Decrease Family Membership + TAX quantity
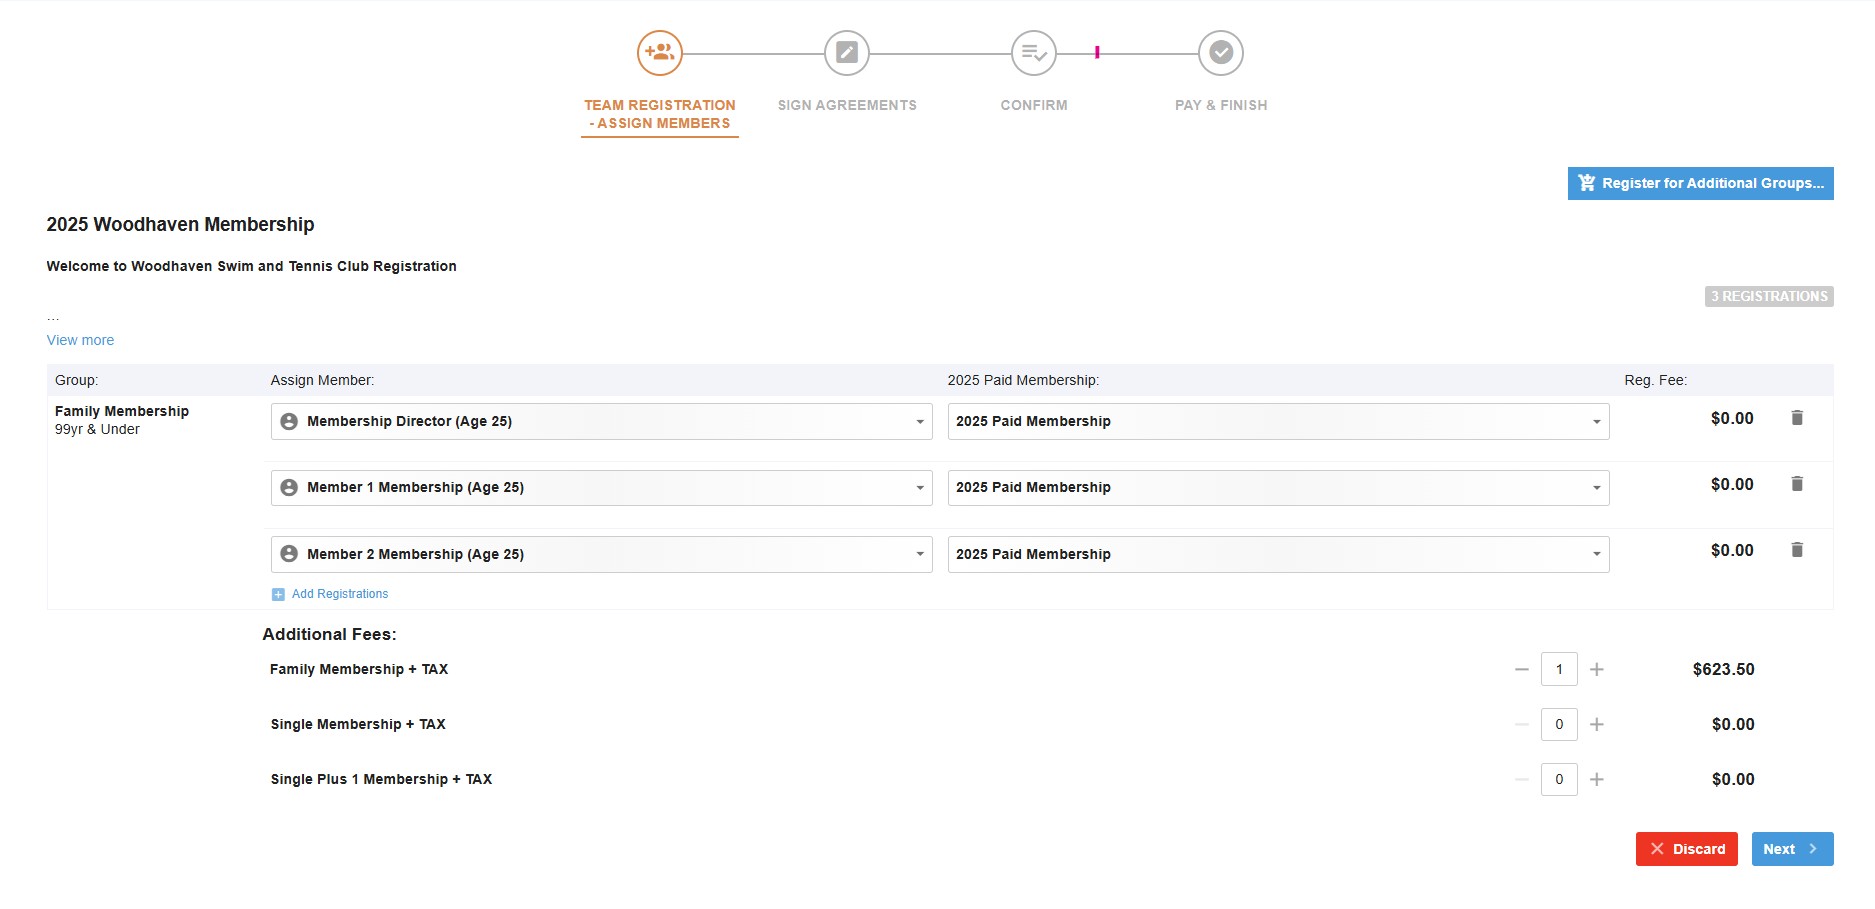This screenshot has width=1875, height=909. (1521, 670)
